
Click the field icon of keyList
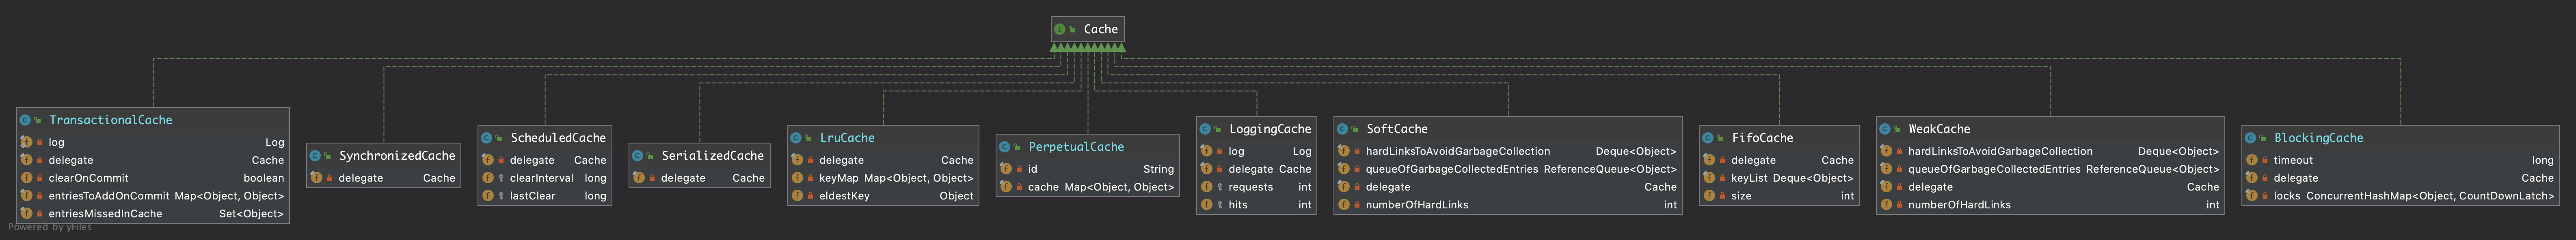pyautogui.click(x=1709, y=178)
